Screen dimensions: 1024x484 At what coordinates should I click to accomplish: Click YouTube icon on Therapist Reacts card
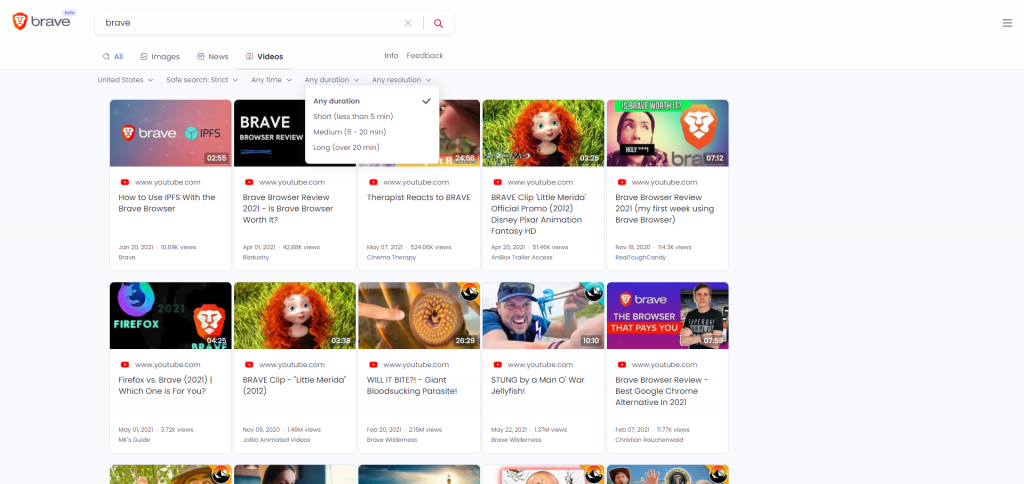(x=372, y=182)
